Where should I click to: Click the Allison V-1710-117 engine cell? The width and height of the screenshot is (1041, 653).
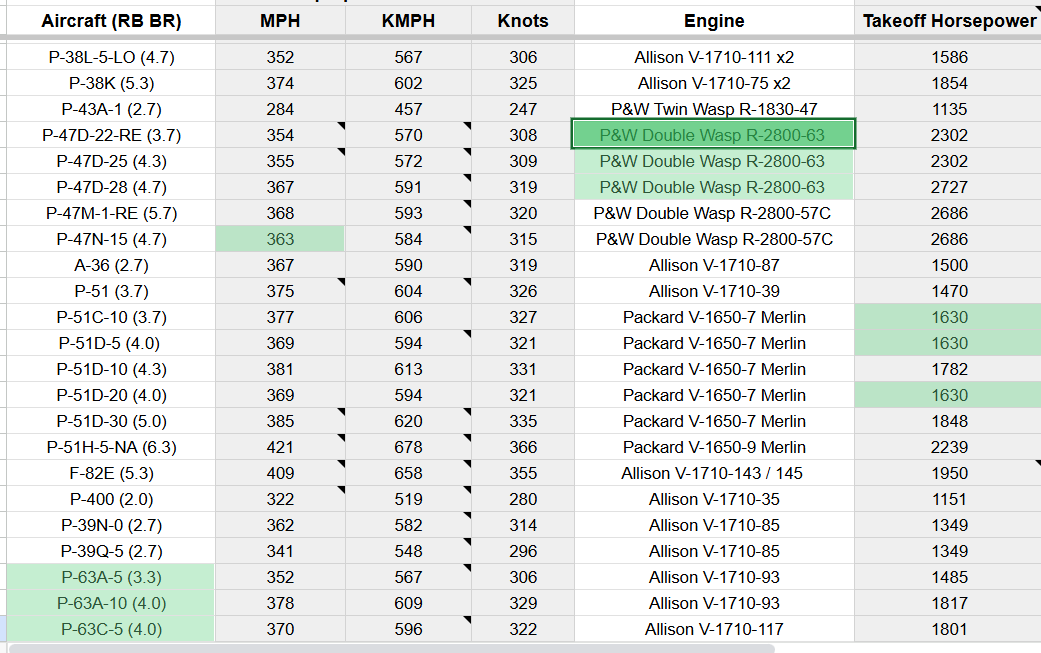tap(713, 629)
